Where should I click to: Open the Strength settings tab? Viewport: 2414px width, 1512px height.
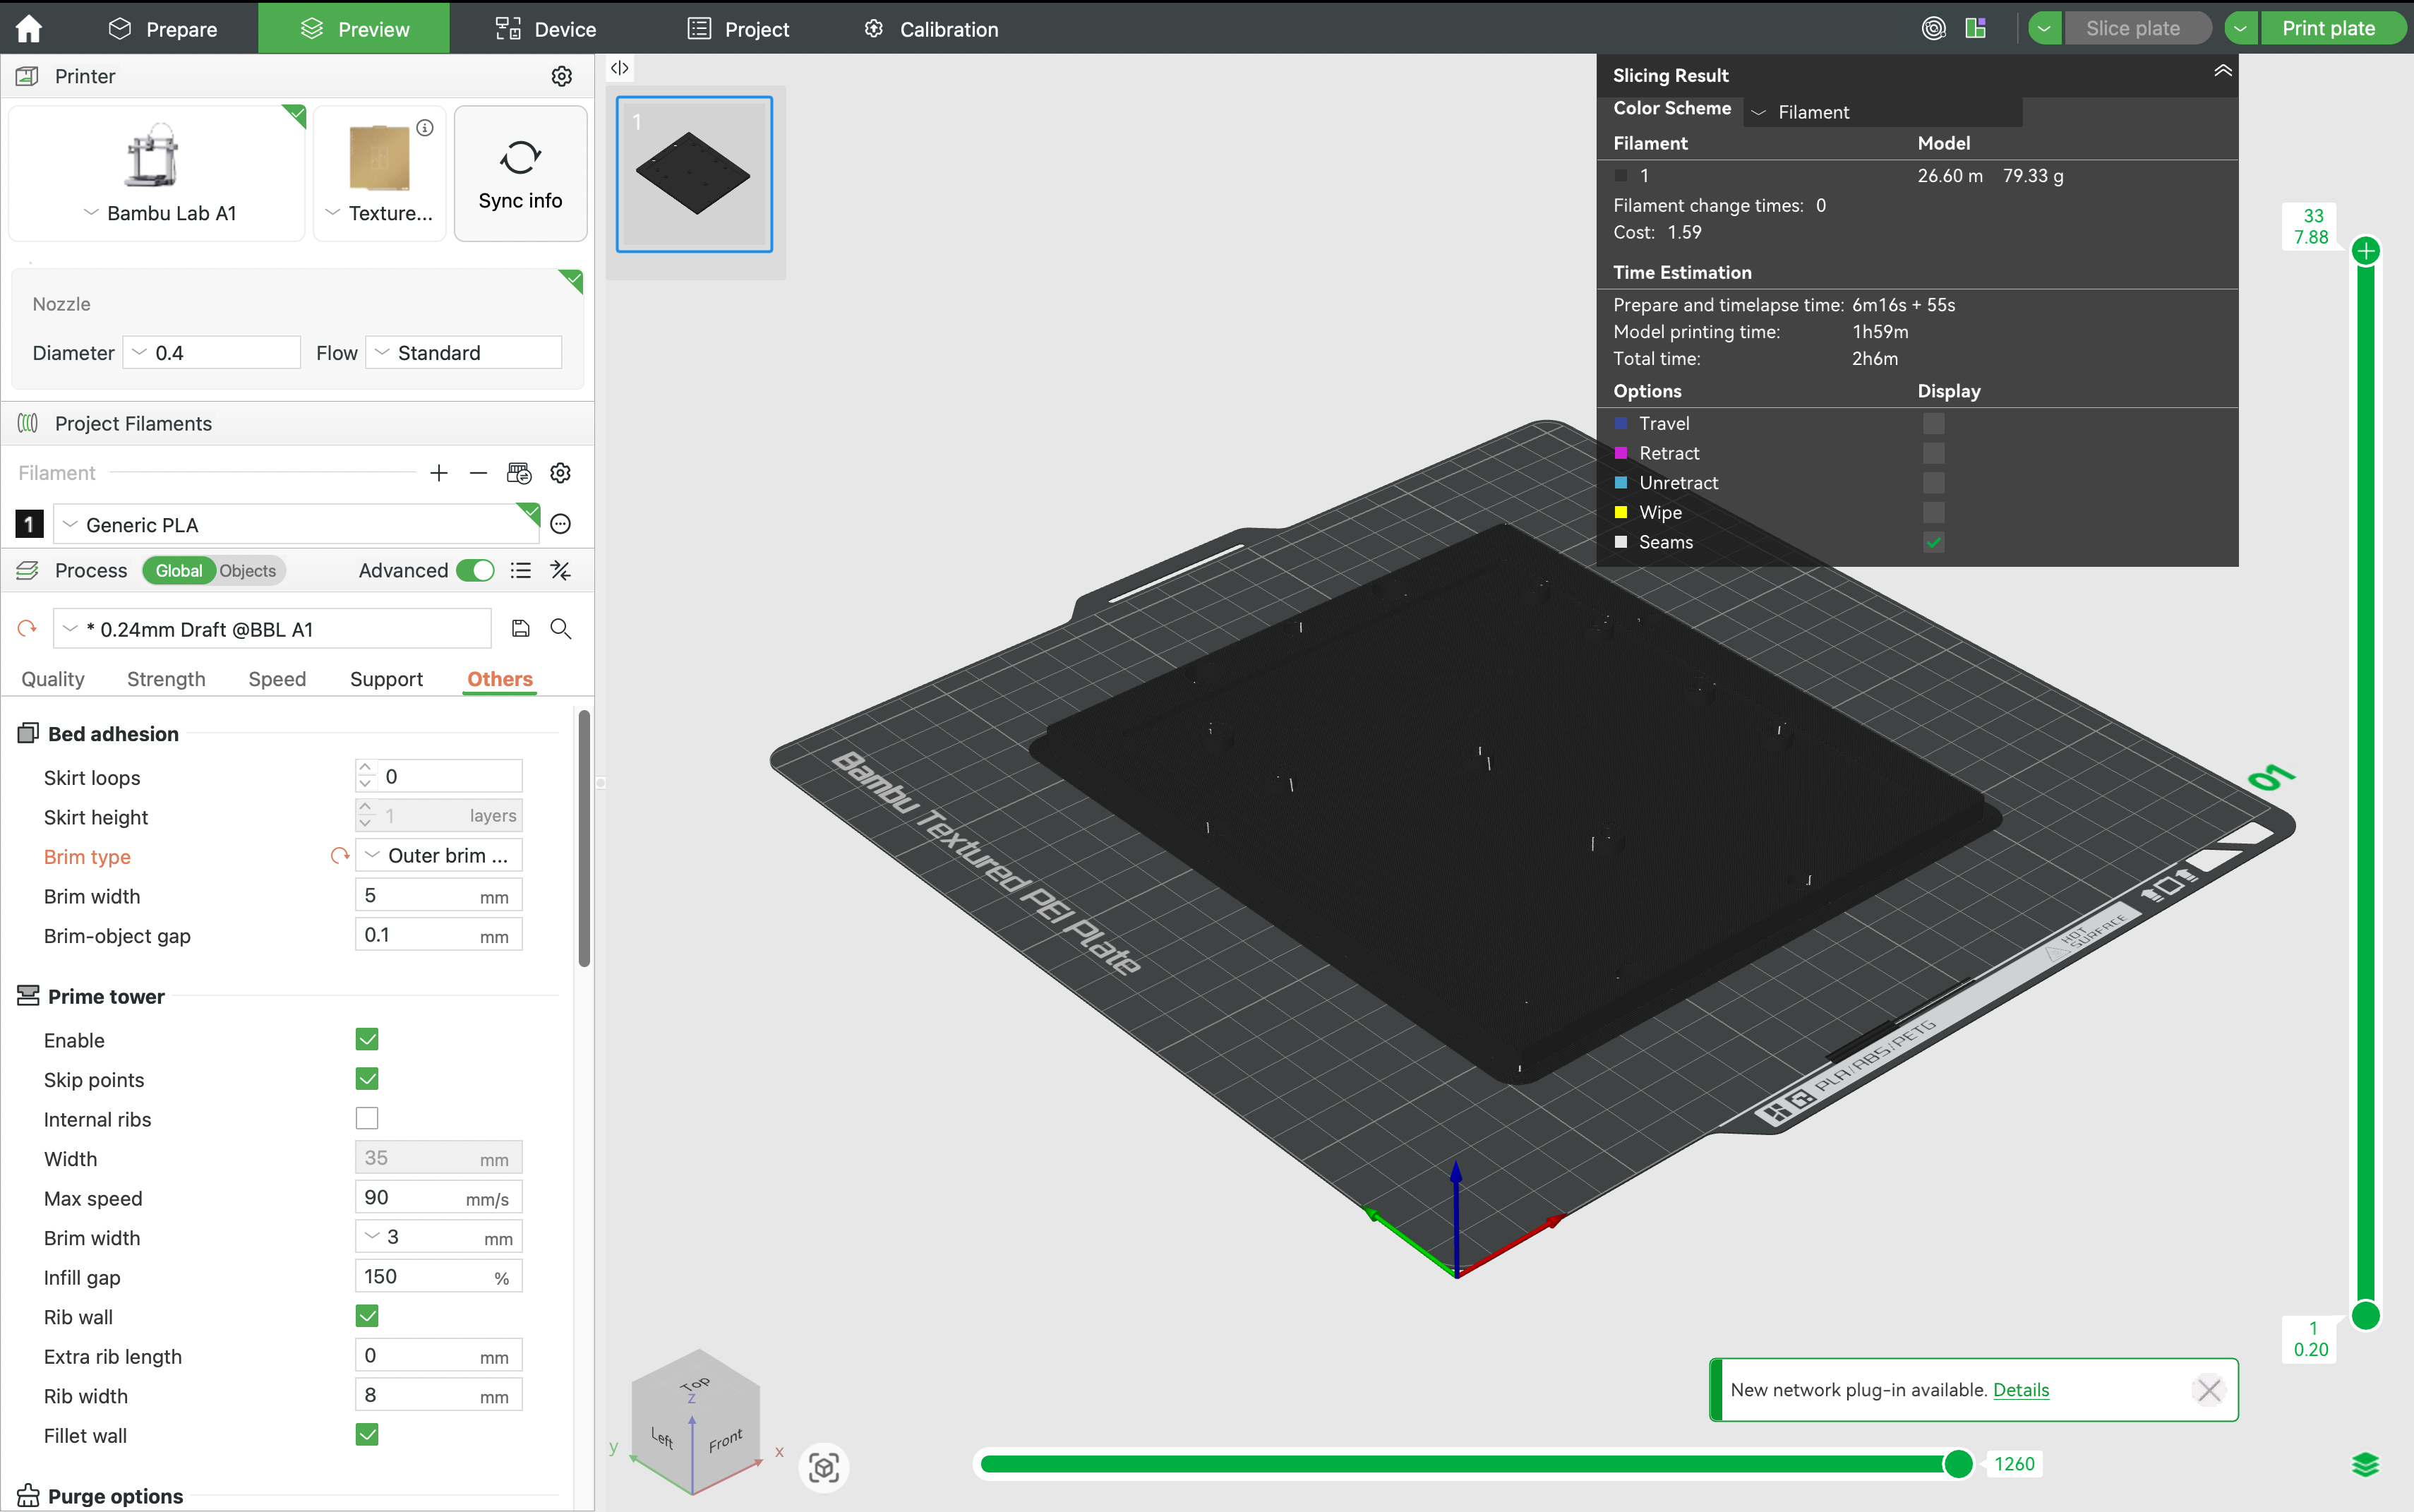click(166, 679)
